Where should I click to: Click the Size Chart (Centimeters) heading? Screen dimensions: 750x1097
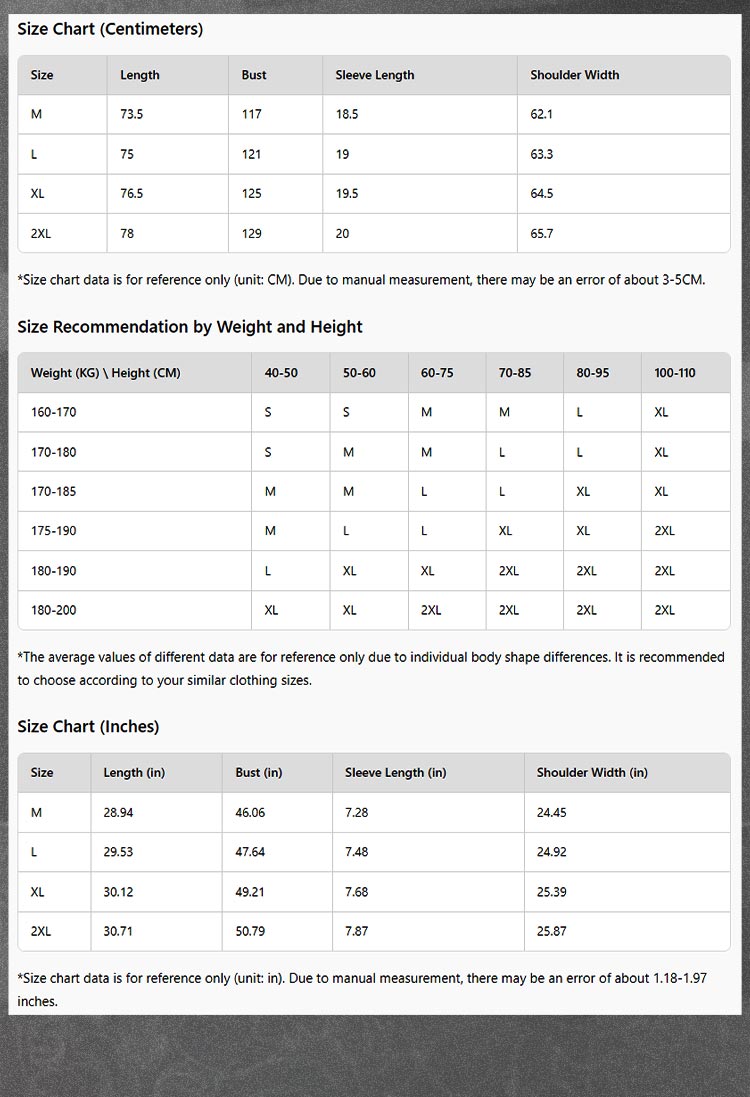click(x=110, y=29)
